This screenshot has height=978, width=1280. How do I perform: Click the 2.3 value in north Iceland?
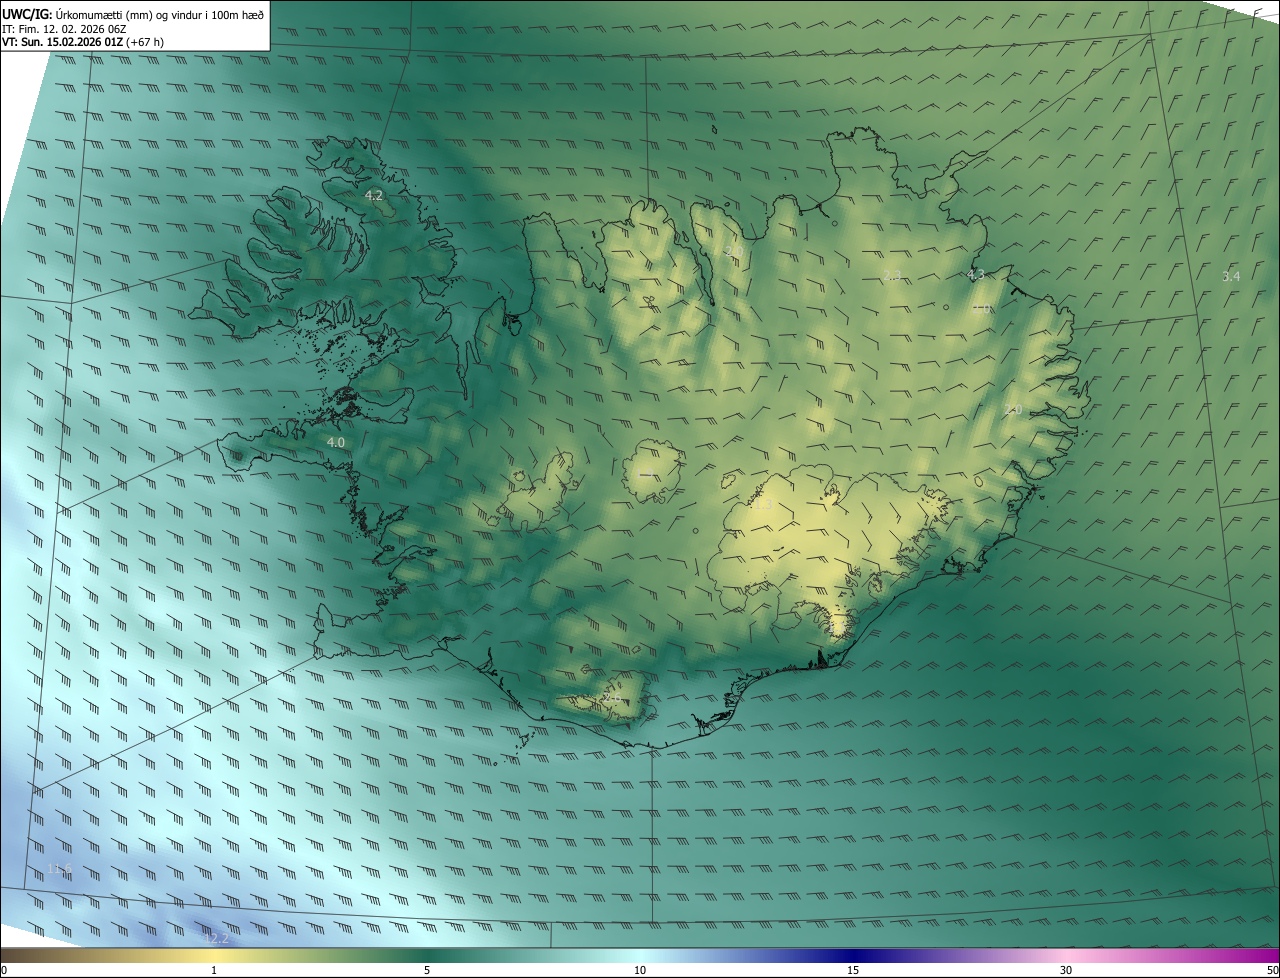tap(893, 275)
